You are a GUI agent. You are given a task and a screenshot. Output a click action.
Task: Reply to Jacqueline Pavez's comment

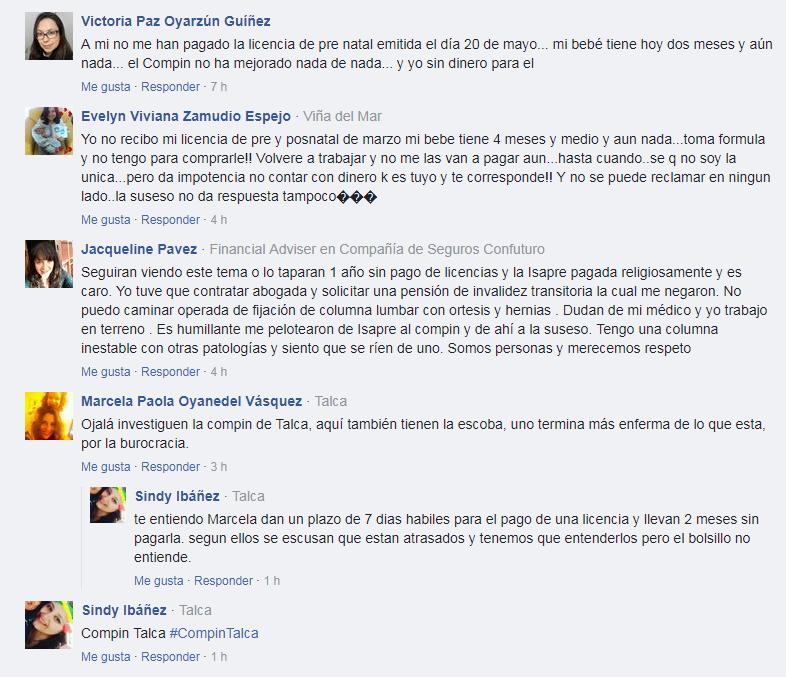tap(170, 372)
